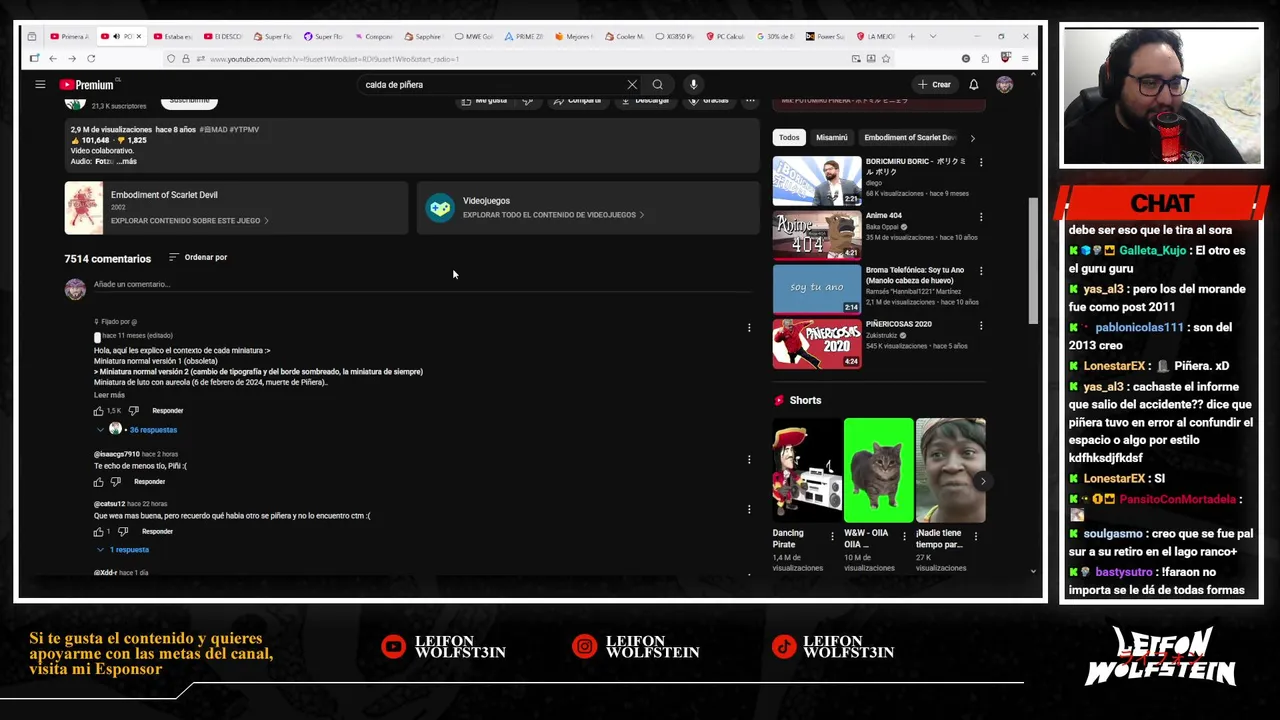Open the 'W&W - OIIA OIIA' cat short
Screen dimensions: 1280x720
click(878, 471)
